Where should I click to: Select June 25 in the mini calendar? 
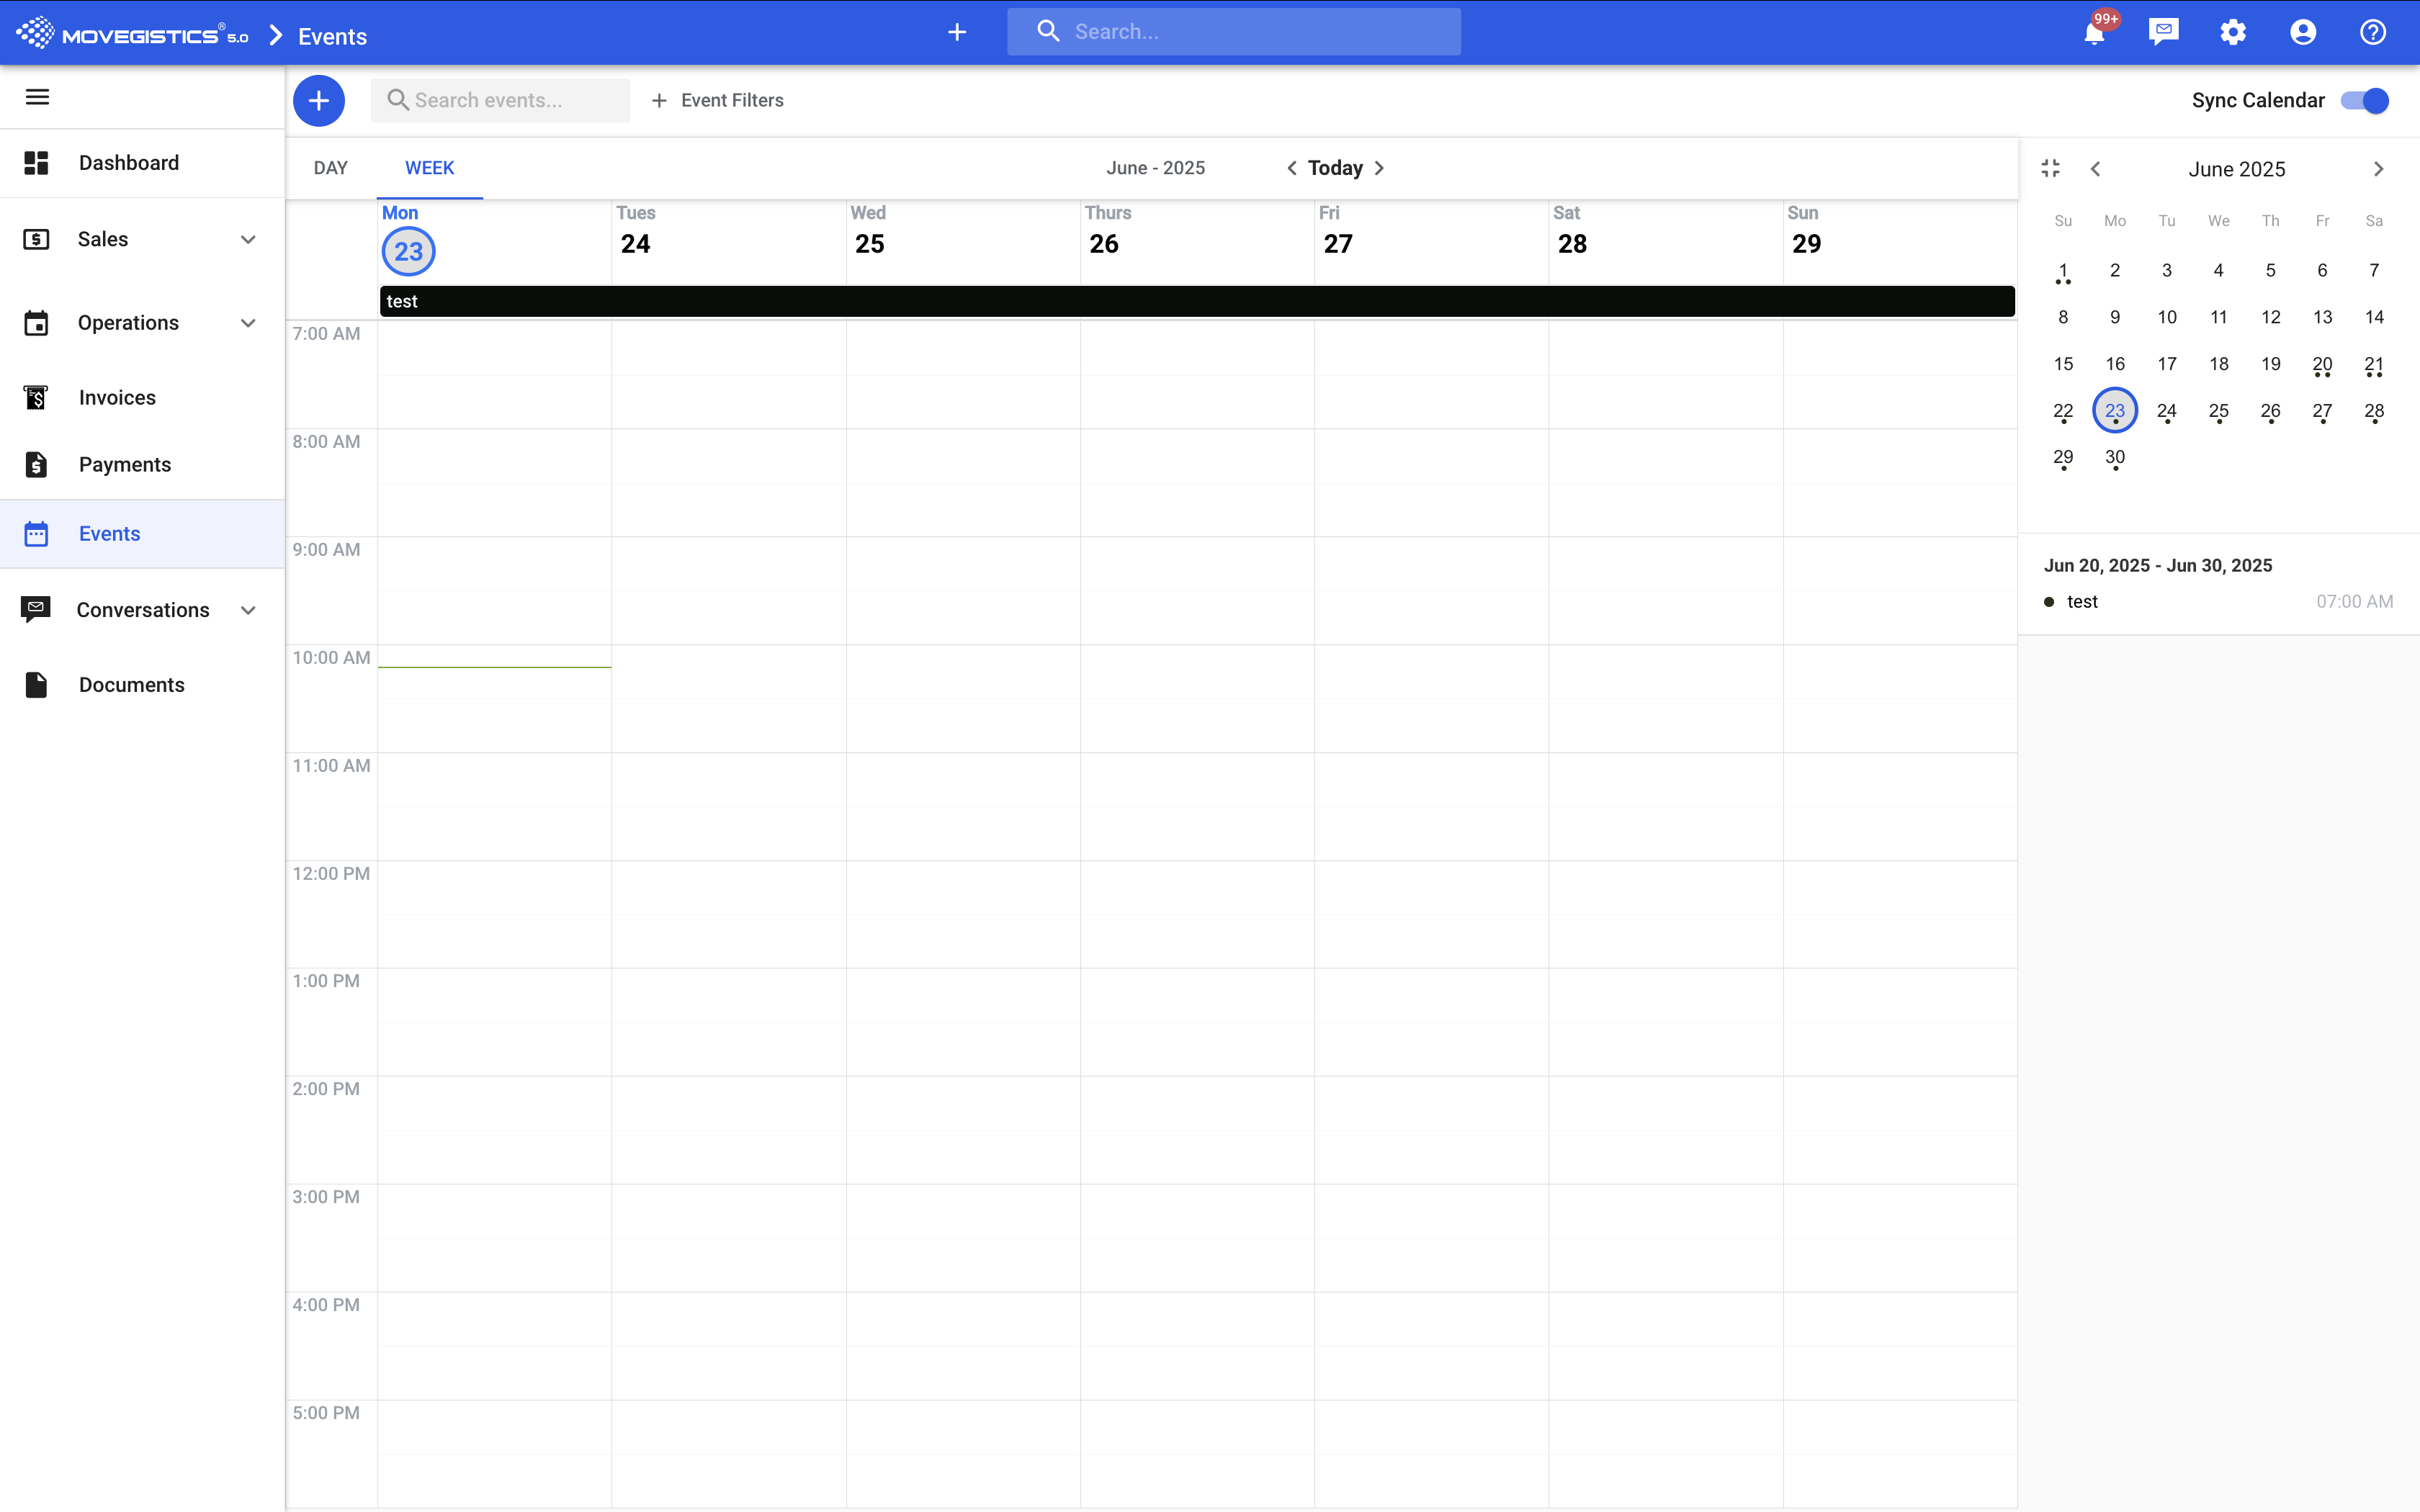coord(2218,411)
